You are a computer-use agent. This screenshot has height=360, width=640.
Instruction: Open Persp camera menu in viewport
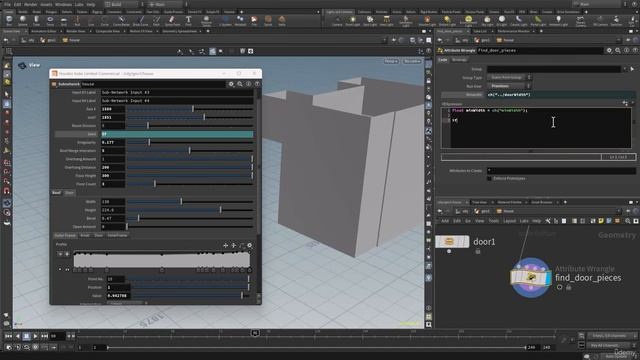tap(391, 61)
